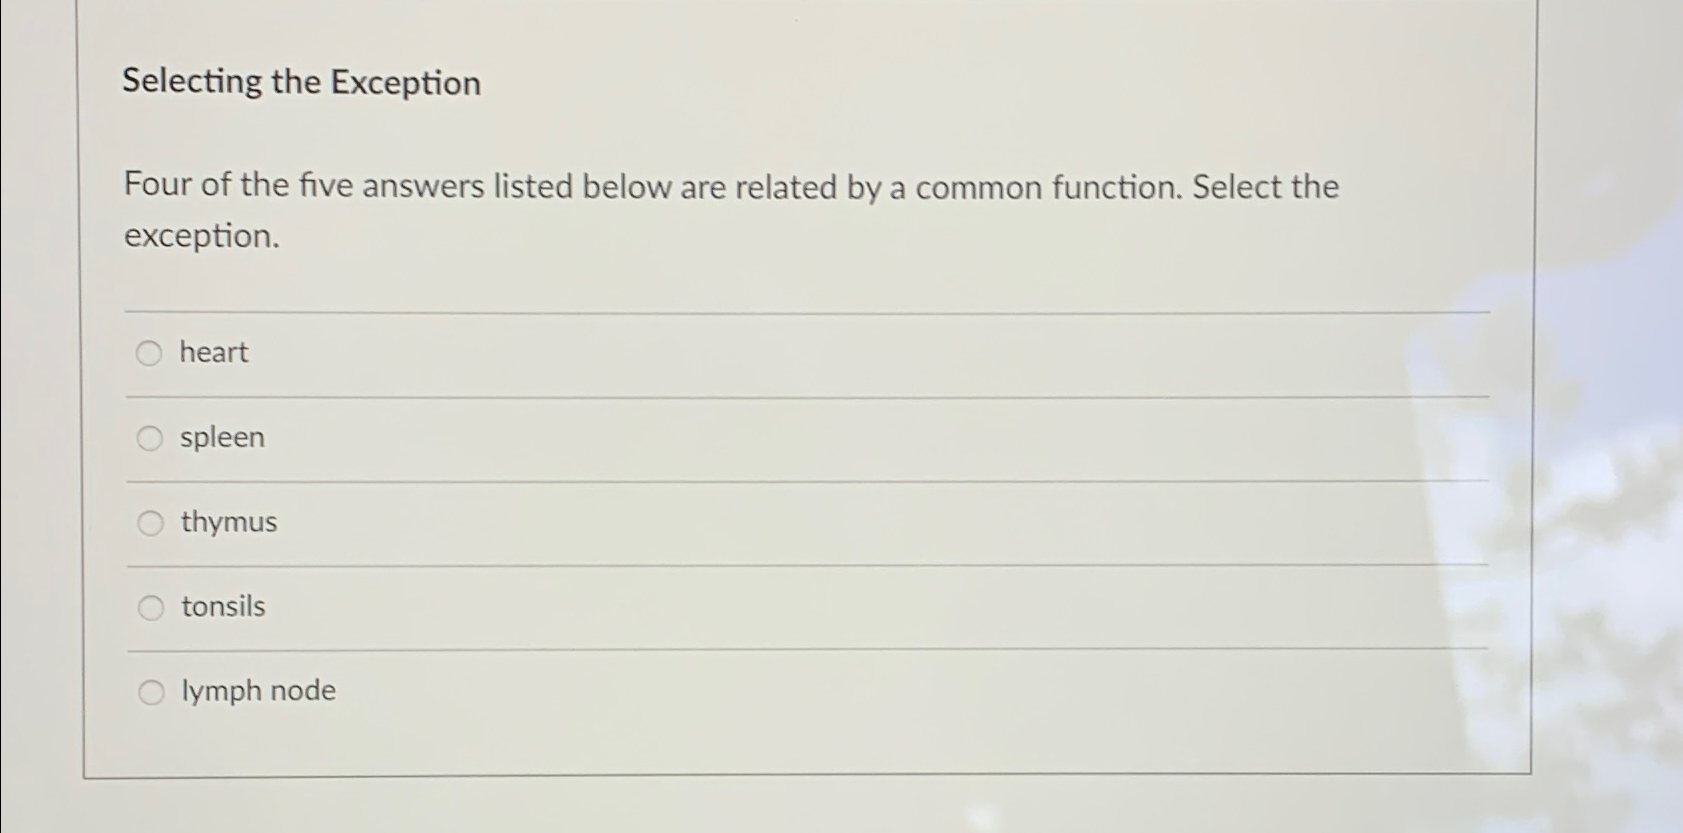The width and height of the screenshot is (1683, 833).
Task: Click the question instruction text
Action: [x=730, y=211]
